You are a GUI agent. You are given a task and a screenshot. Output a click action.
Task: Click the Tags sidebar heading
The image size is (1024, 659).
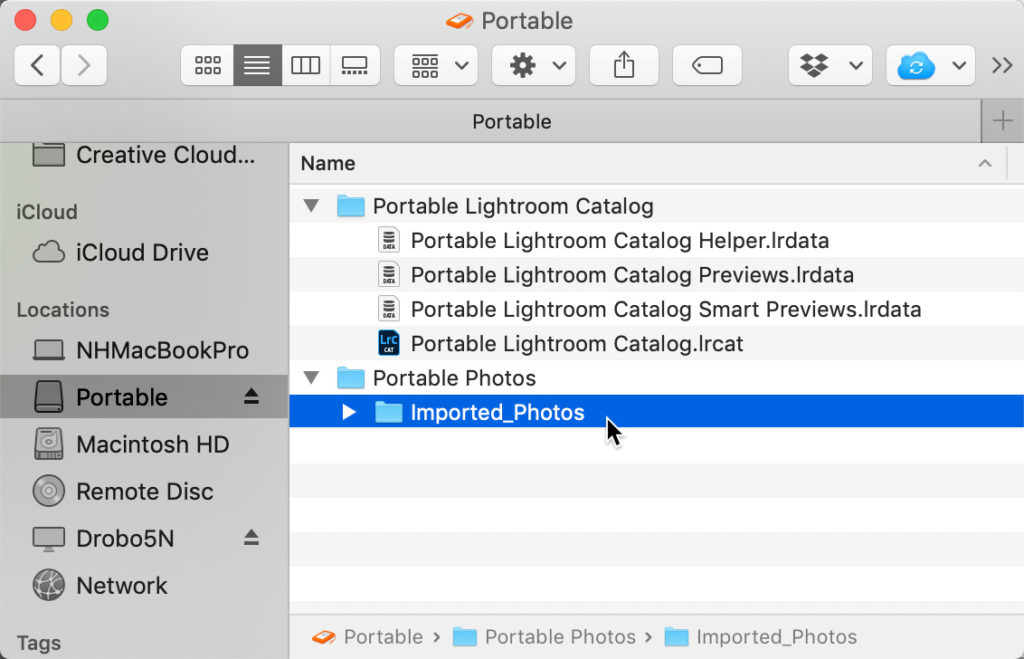[39, 643]
